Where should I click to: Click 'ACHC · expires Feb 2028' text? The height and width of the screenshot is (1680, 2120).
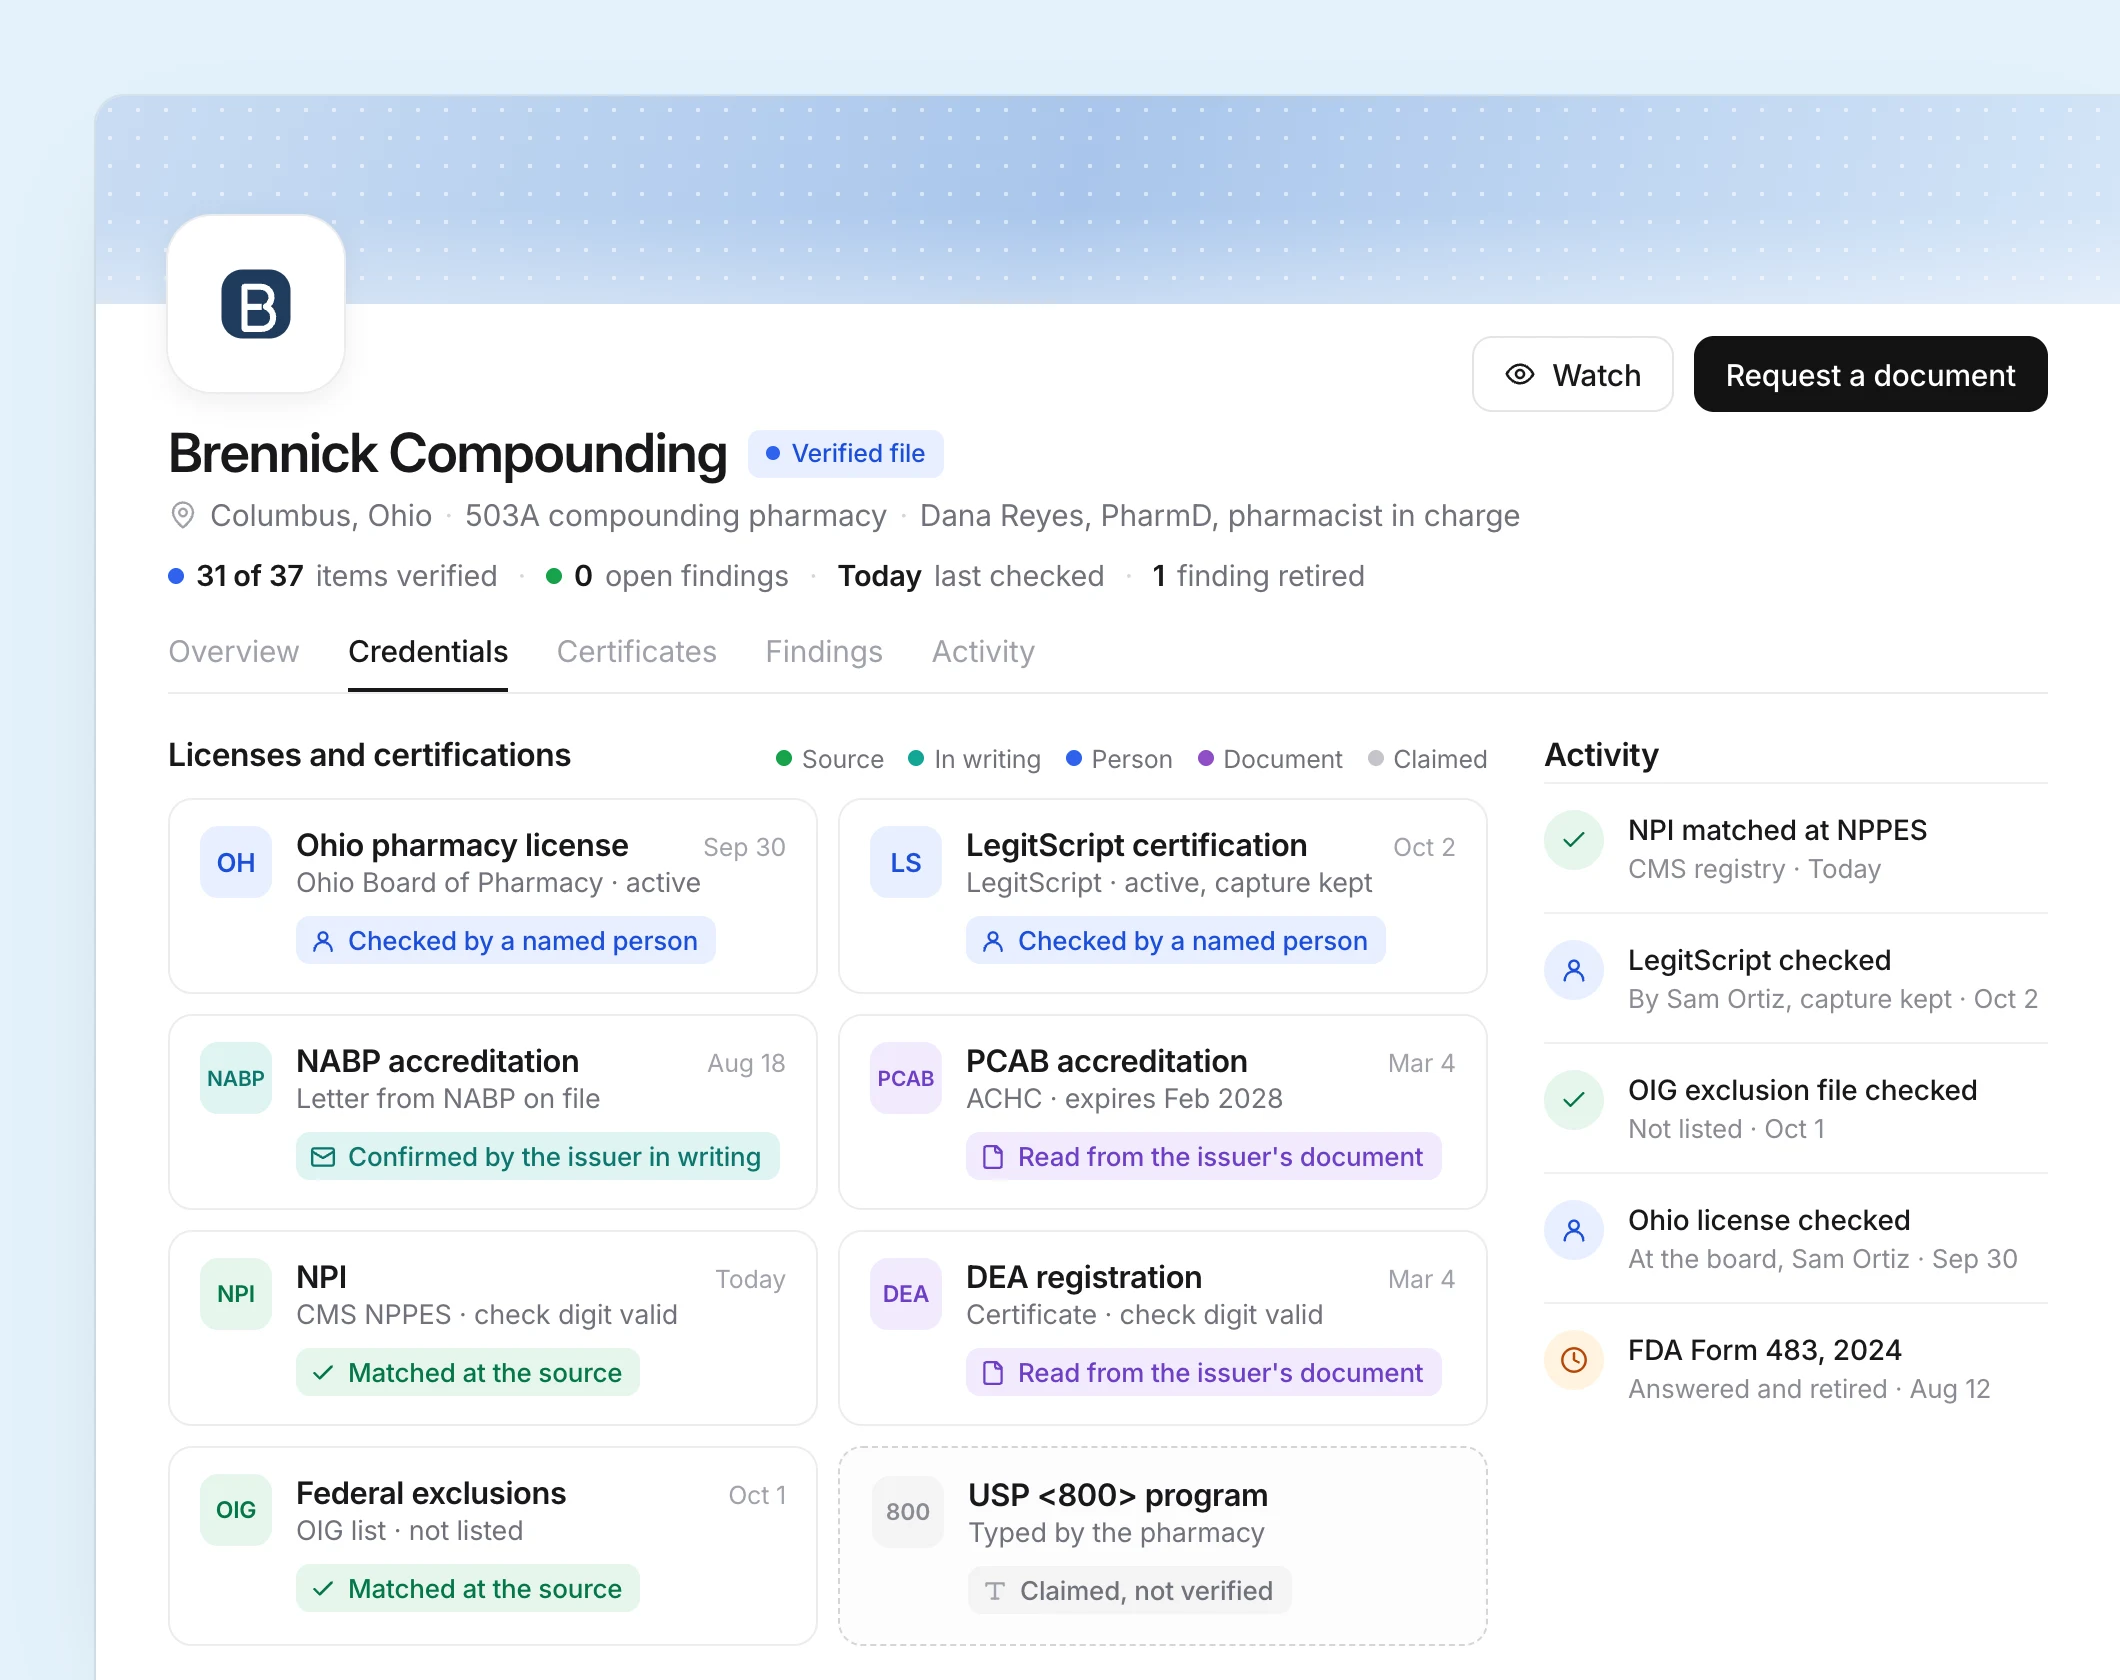pos(1124,1099)
